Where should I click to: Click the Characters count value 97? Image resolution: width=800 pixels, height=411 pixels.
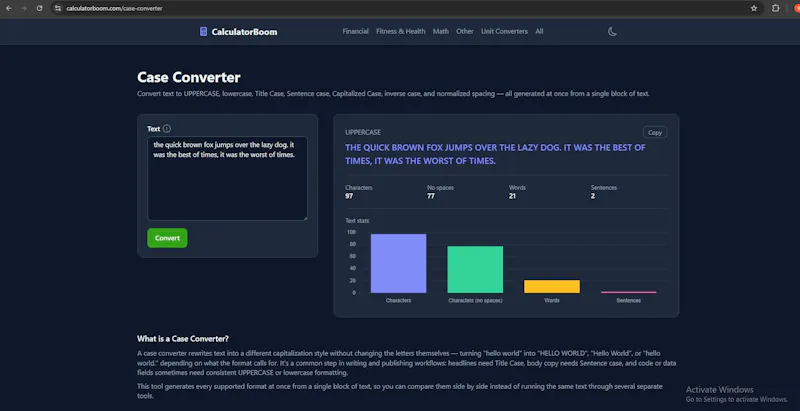[349, 196]
